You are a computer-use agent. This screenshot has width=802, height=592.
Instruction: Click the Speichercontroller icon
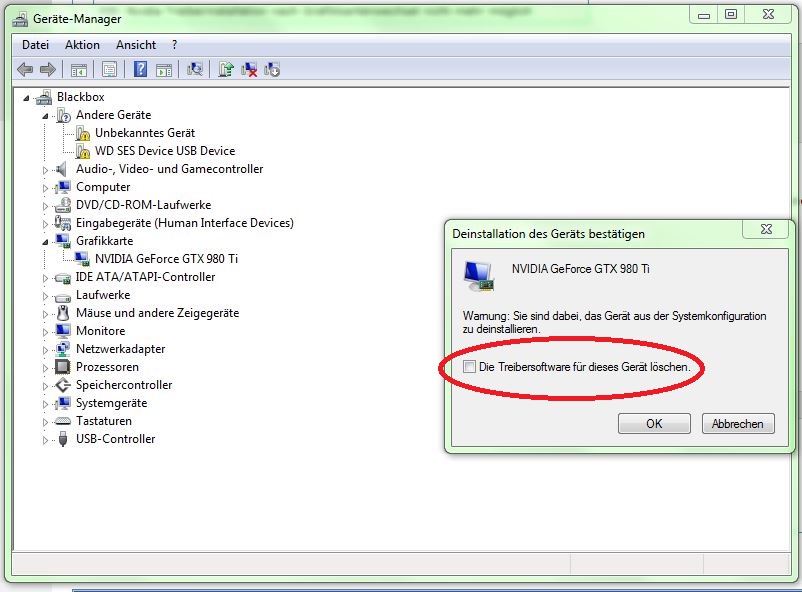(63, 385)
